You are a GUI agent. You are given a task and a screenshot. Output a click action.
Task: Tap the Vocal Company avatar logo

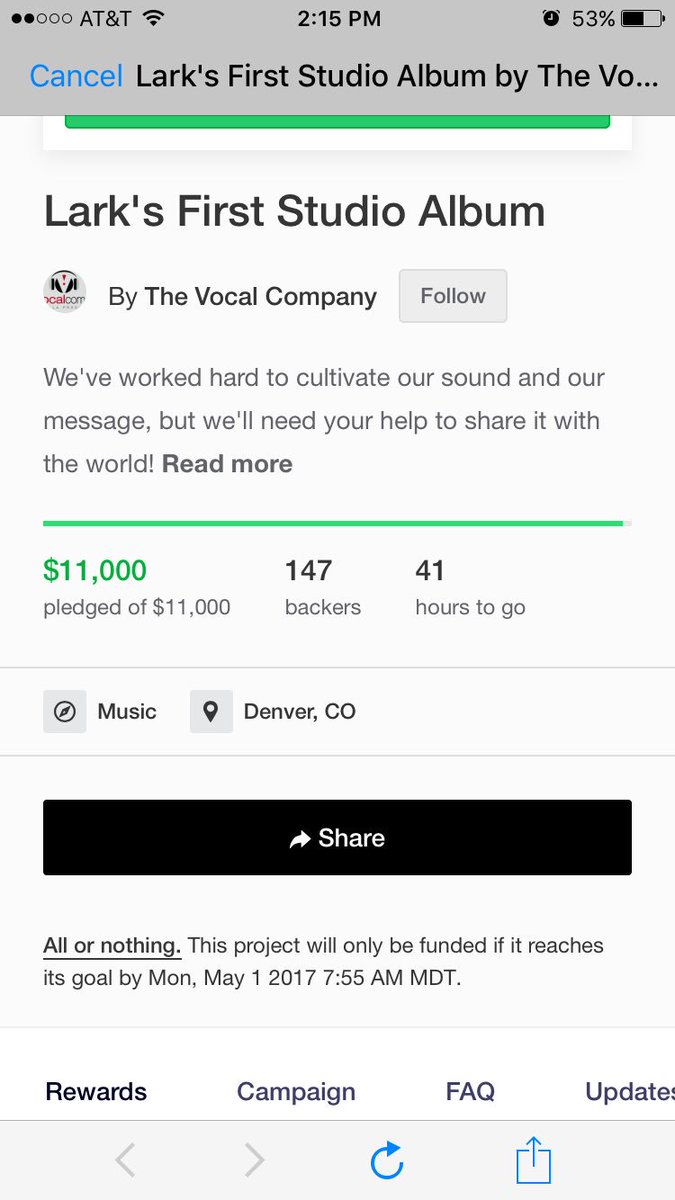coord(65,291)
